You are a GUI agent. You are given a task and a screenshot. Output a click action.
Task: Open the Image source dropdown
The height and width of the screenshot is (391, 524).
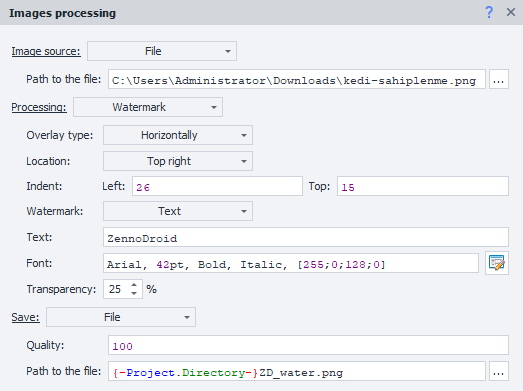coord(162,51)
